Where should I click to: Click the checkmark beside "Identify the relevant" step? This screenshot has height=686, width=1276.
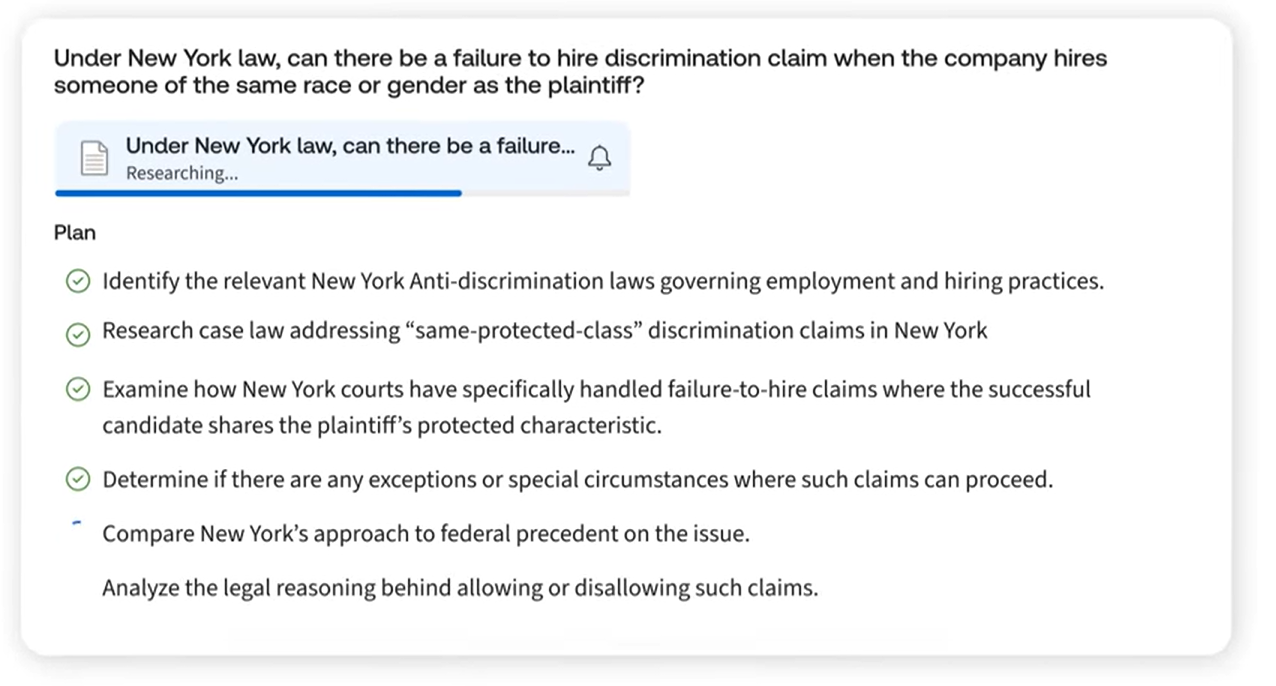click(78, 282)
